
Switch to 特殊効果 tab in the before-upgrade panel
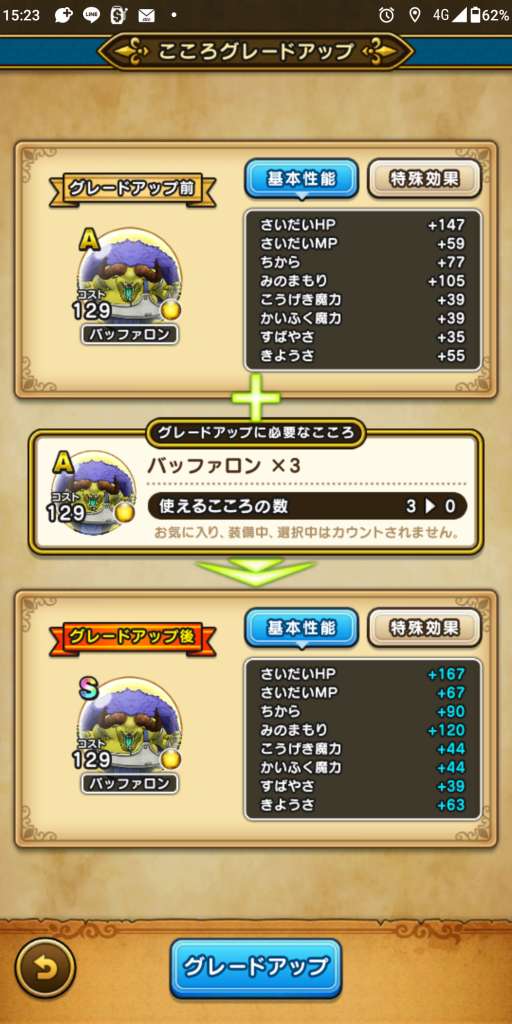click(424, 178)
